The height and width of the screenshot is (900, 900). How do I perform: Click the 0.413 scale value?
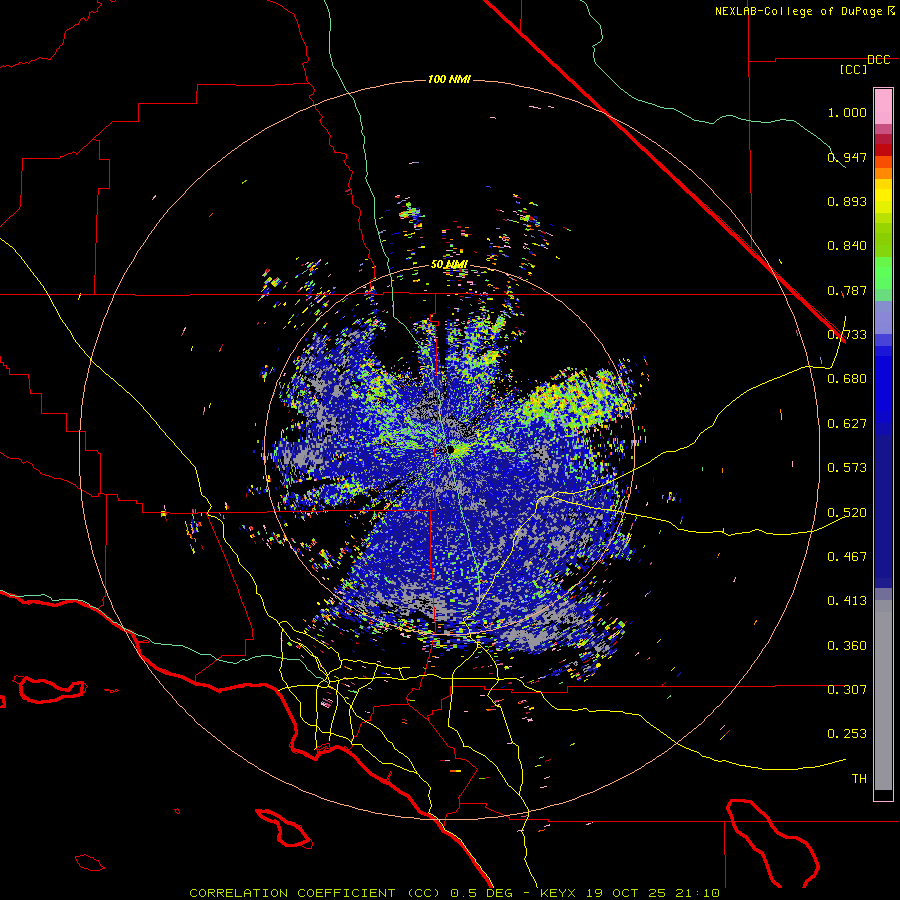[x=847, y=601]
